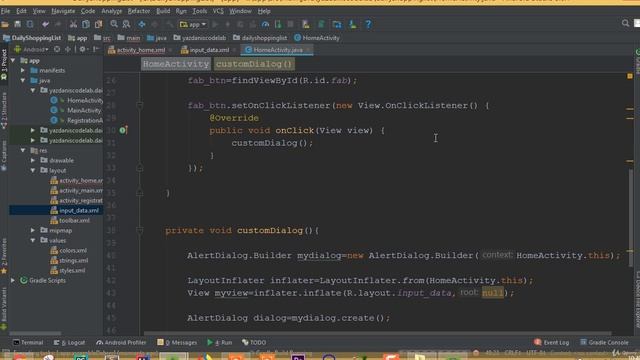
Task: Click DailyShoppingList breadcrumb
Action: click(32, 38)
